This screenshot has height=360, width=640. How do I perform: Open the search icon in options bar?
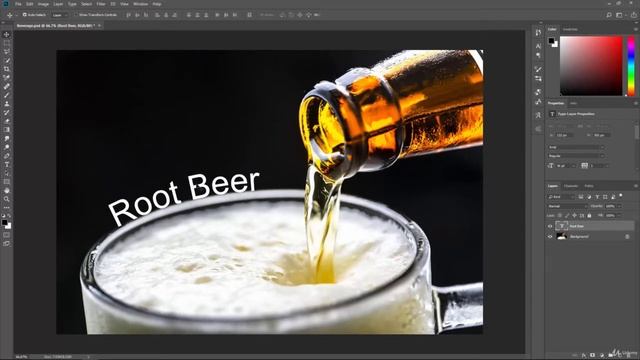(x=609, y=15)
